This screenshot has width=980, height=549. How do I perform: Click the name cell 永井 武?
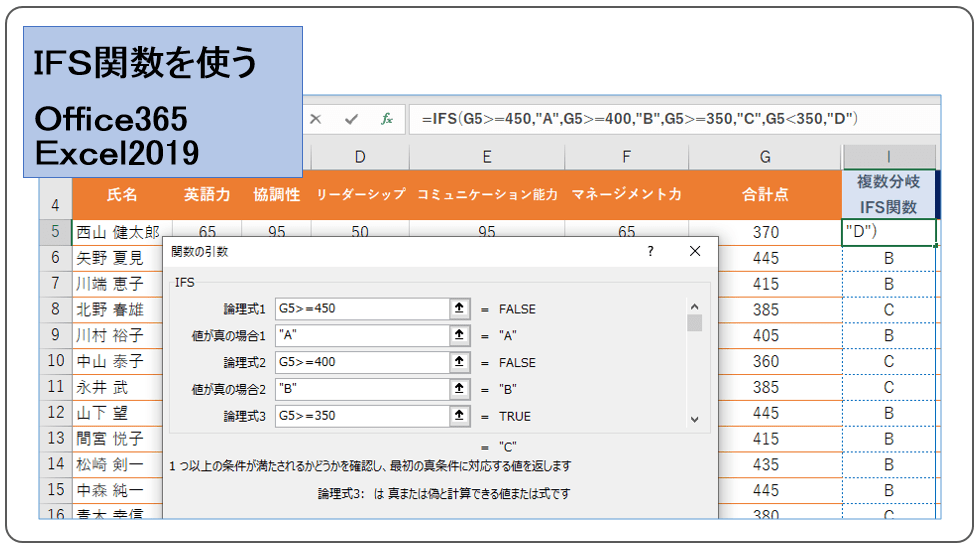tap(118, 387)
